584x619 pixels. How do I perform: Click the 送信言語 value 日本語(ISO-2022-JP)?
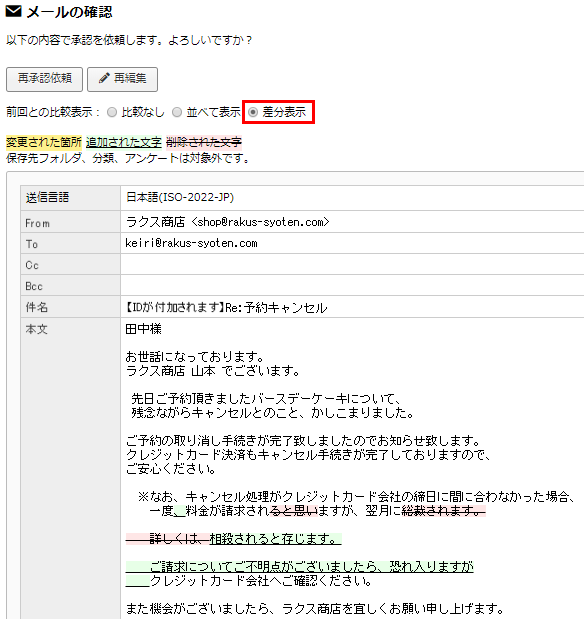click(x=180, y=197)
